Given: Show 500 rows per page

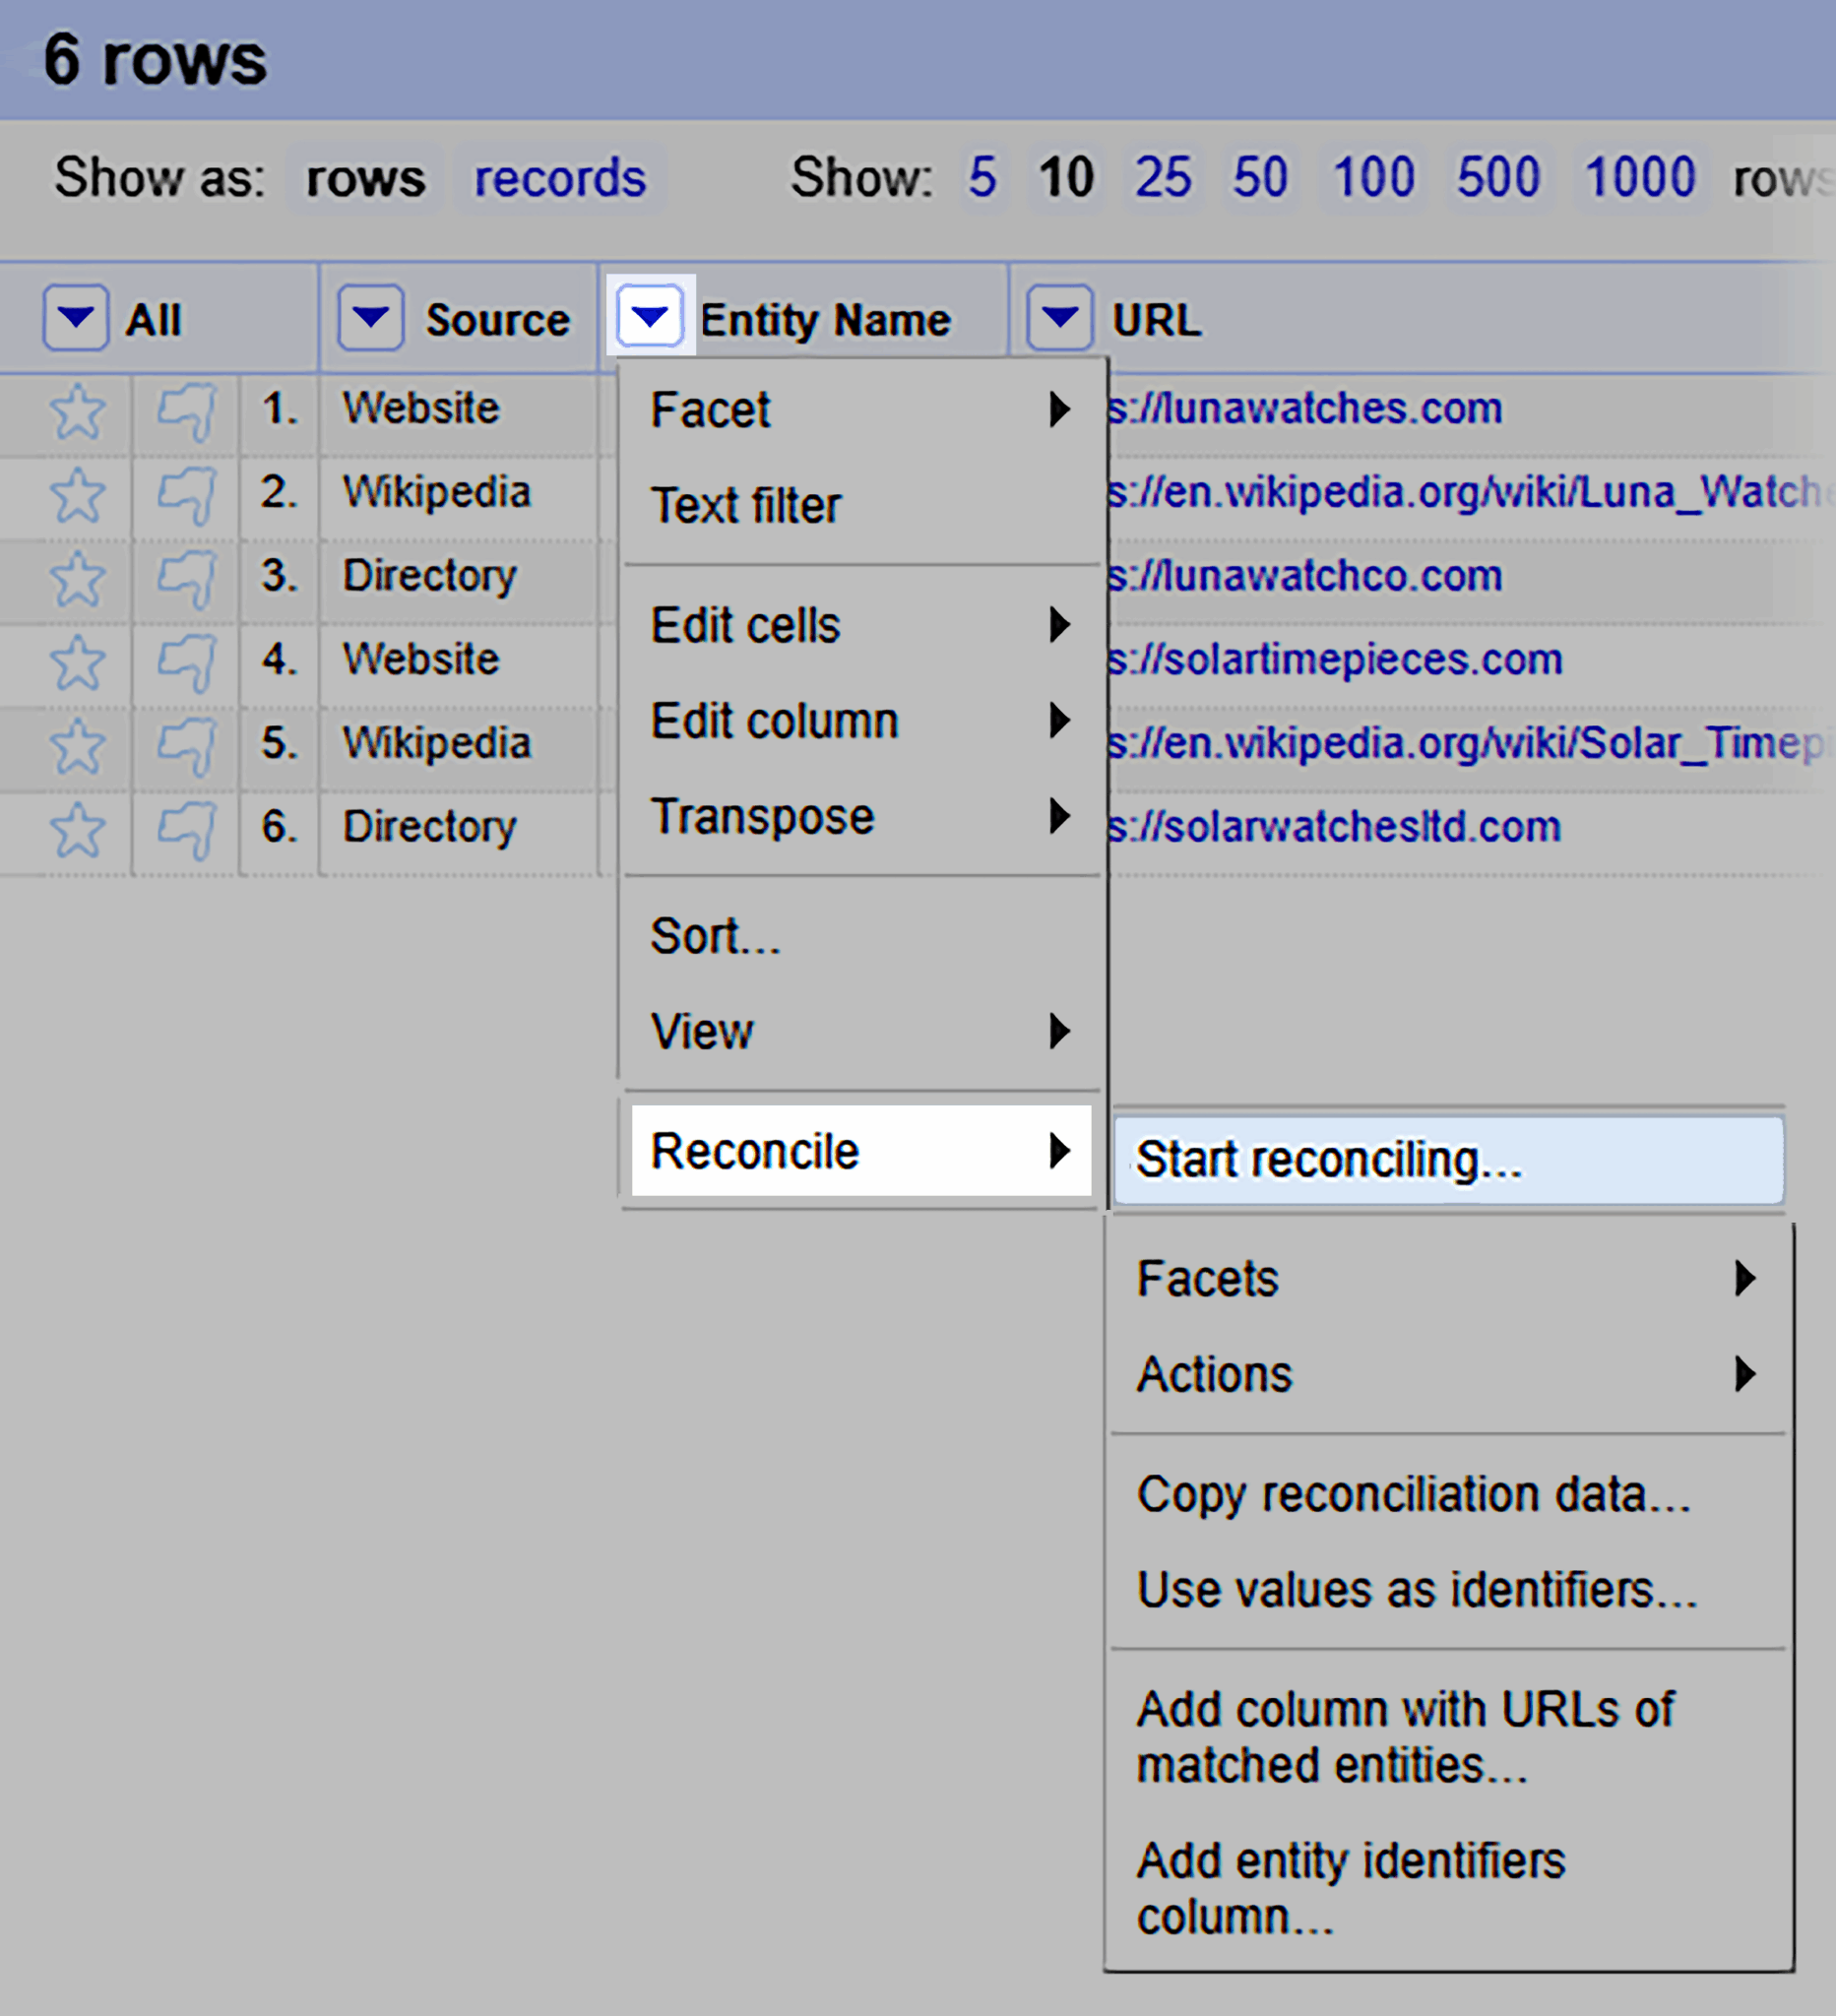Looking at the screenshot, I should 1498,177.
